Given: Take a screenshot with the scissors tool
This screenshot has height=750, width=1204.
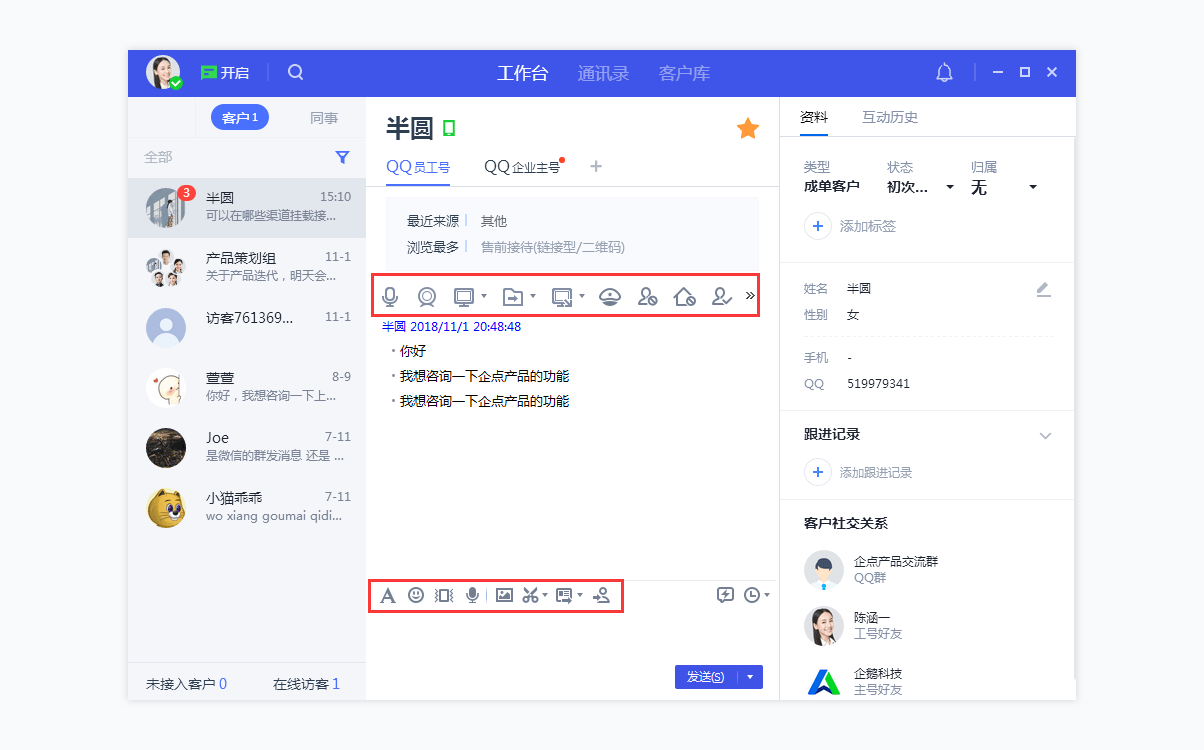Looking at the screenshot, I should click(x=530, y=594).
